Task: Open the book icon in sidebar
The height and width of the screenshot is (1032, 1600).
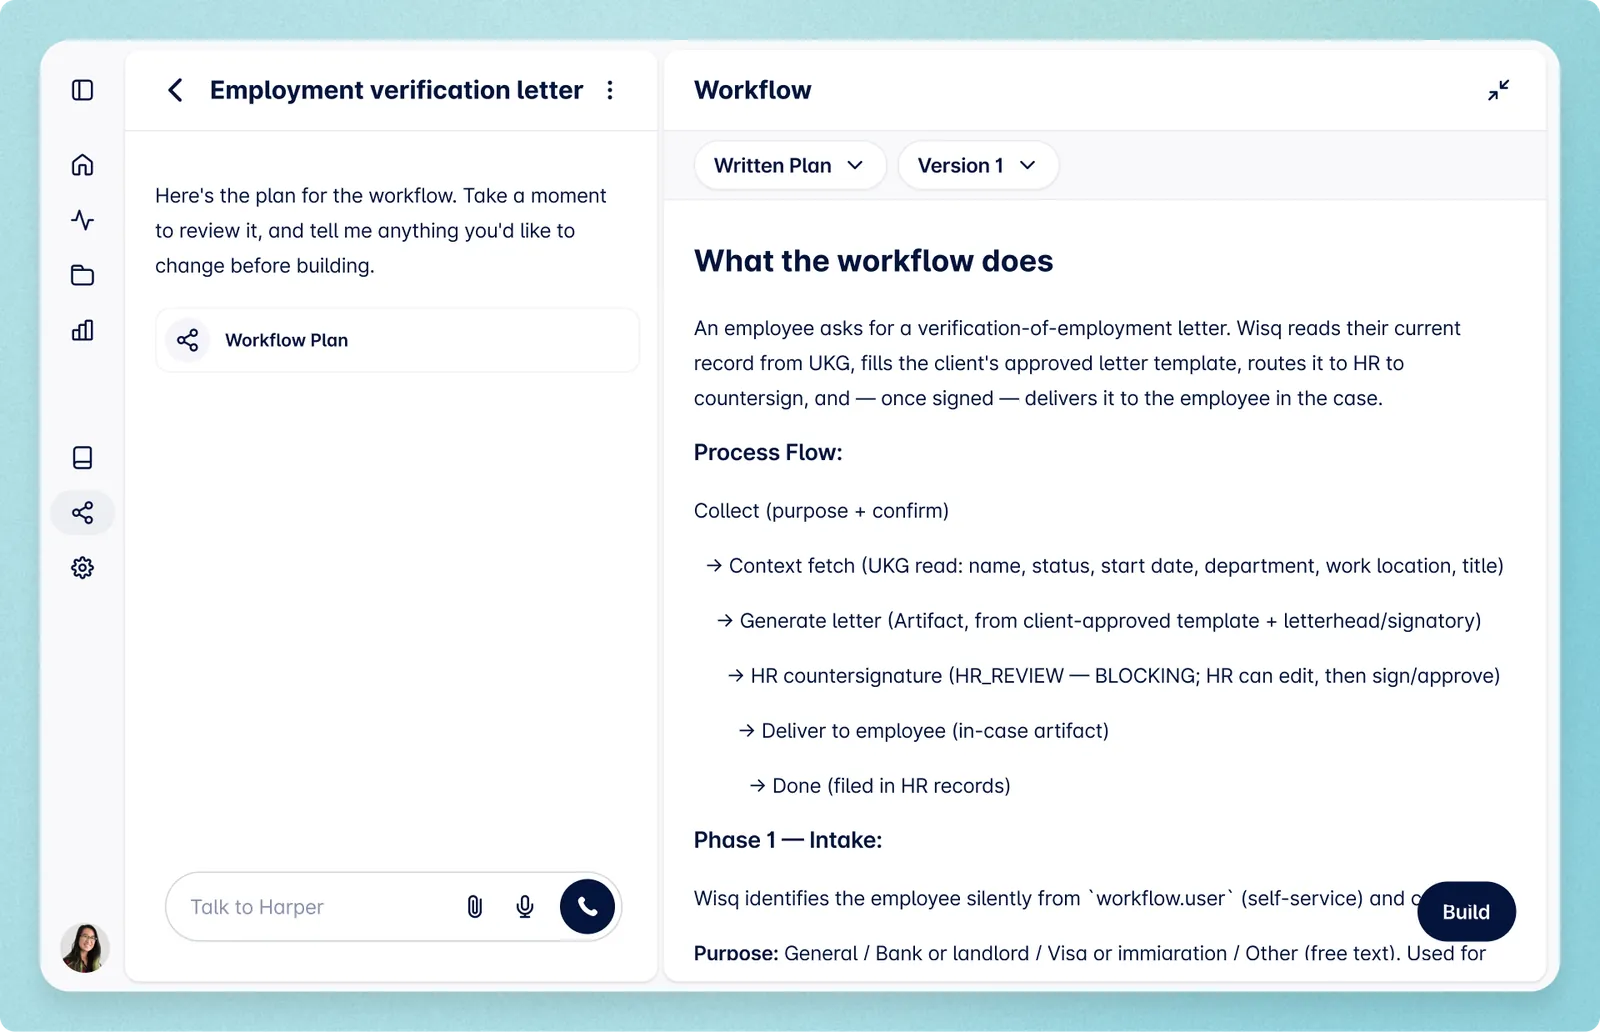Action: pos(83,458)
